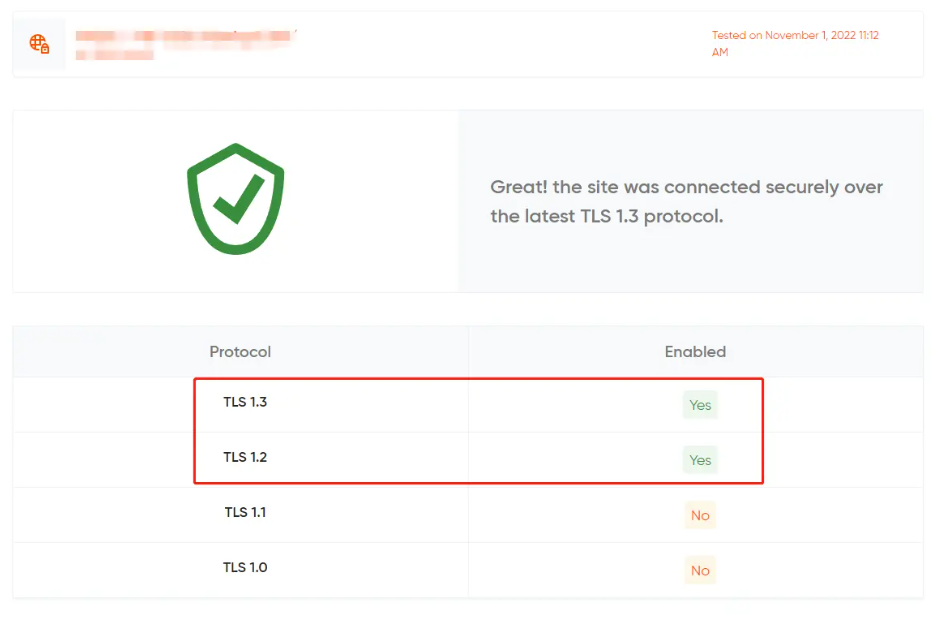The image size is (946, 621).
Task: Click the second line of blurred site text
Action: pyautogui.click(x=115, y=54)
